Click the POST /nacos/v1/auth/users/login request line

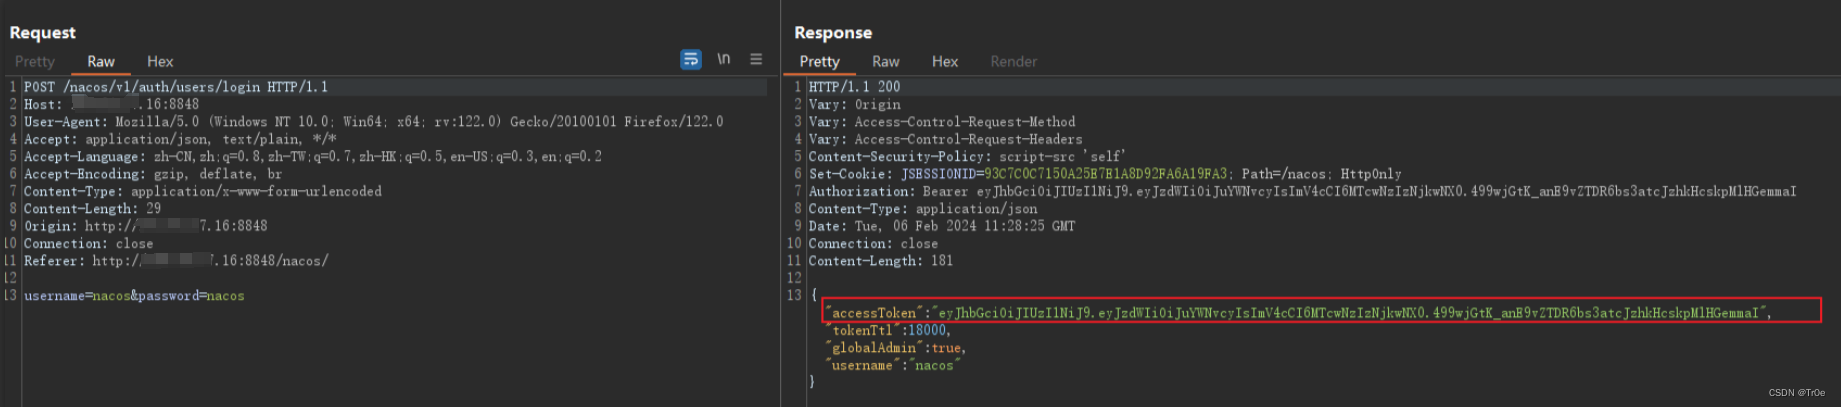tap(176, 87)
